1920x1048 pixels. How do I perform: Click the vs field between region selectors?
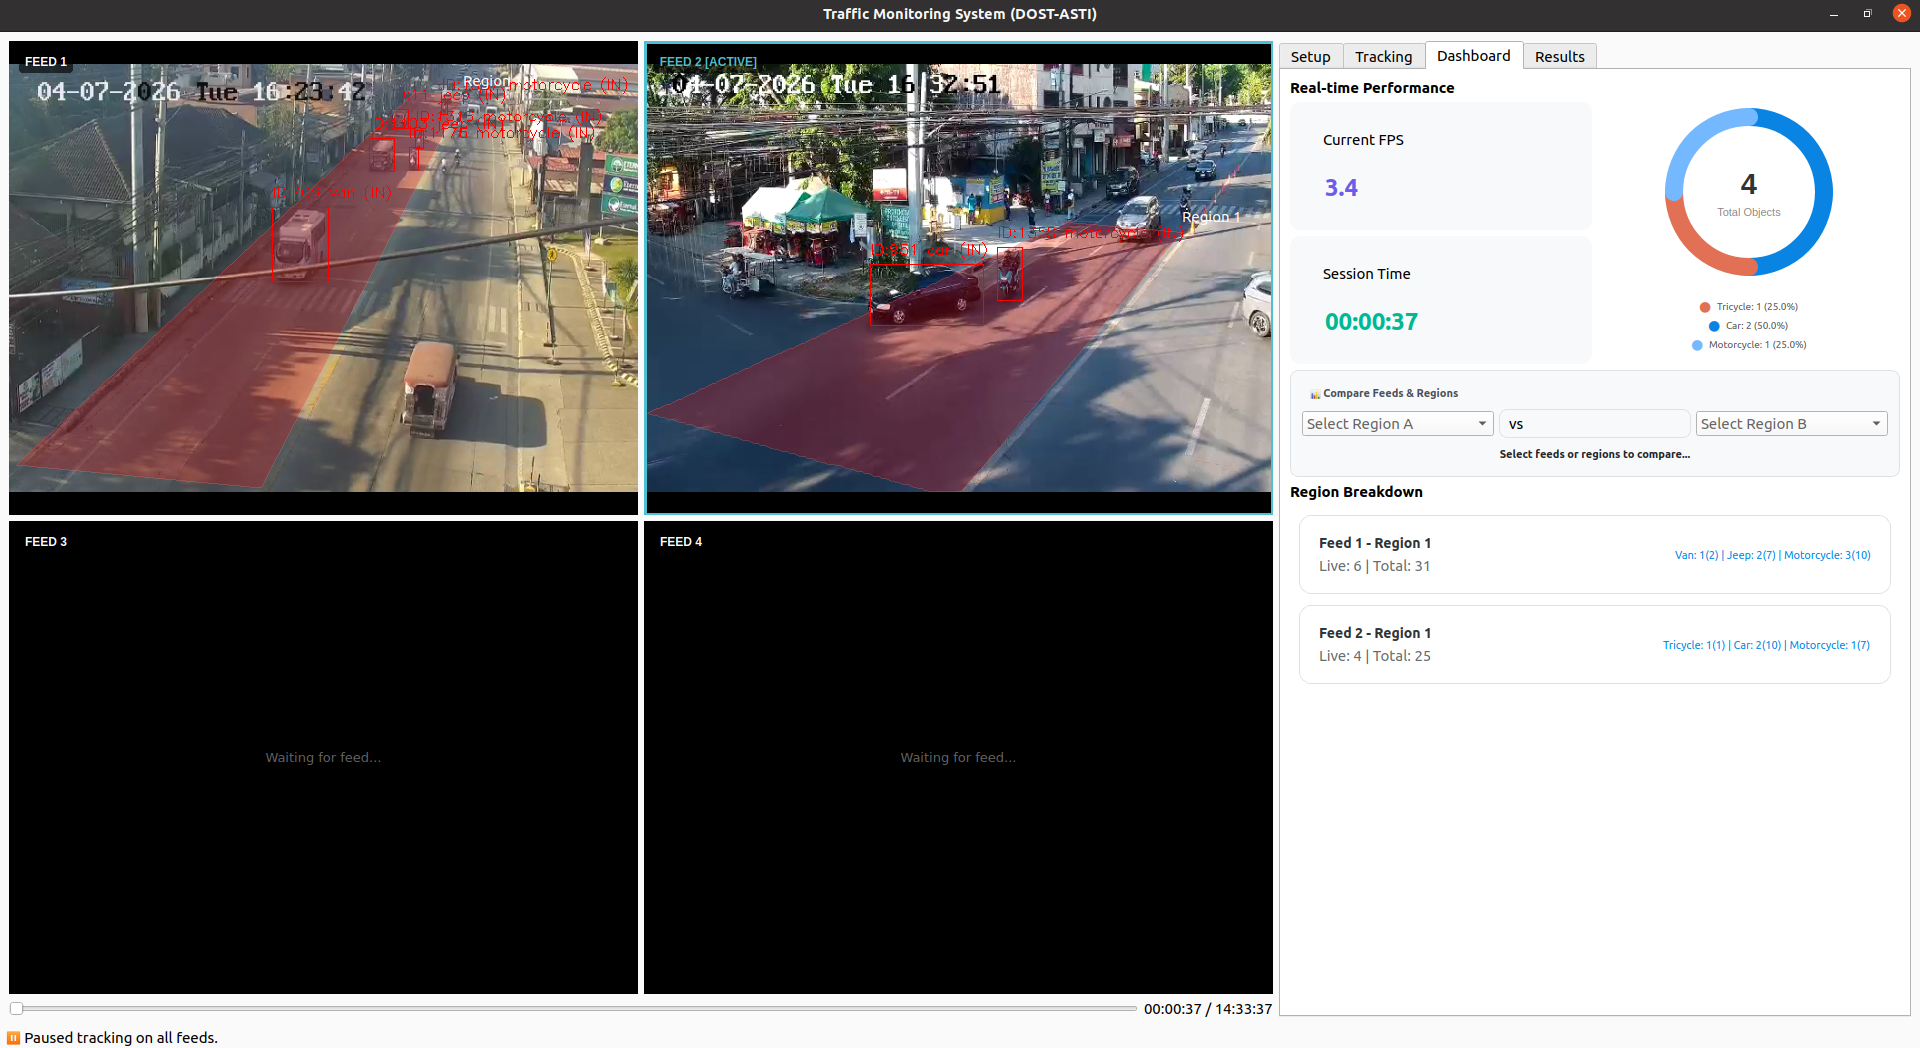tap(1594, 424)
